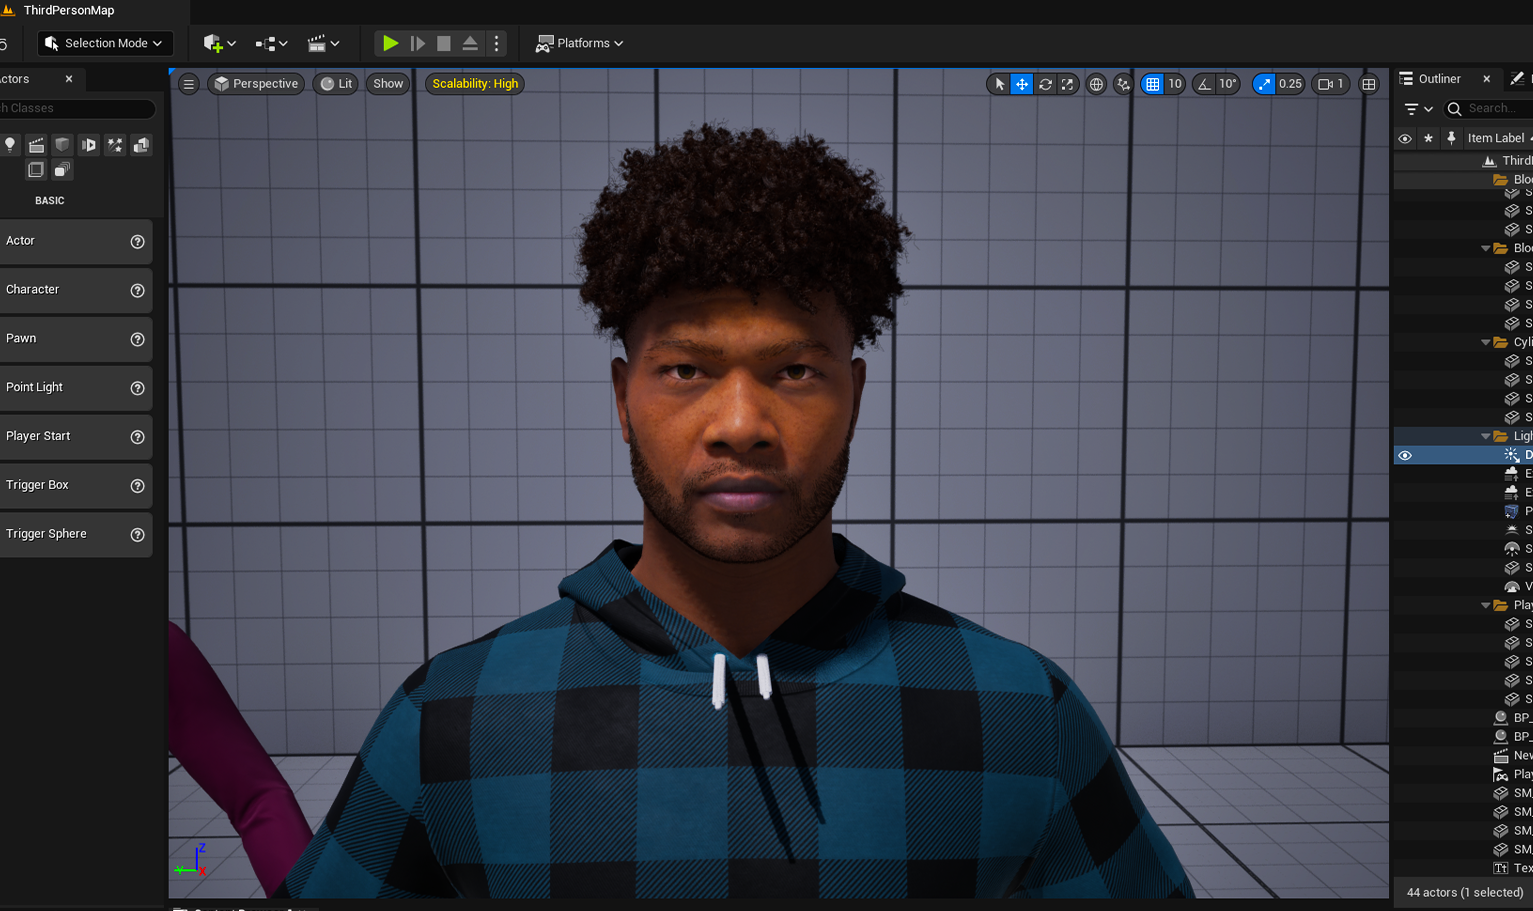Open the Selection Mode dropdown

point(105,43)
